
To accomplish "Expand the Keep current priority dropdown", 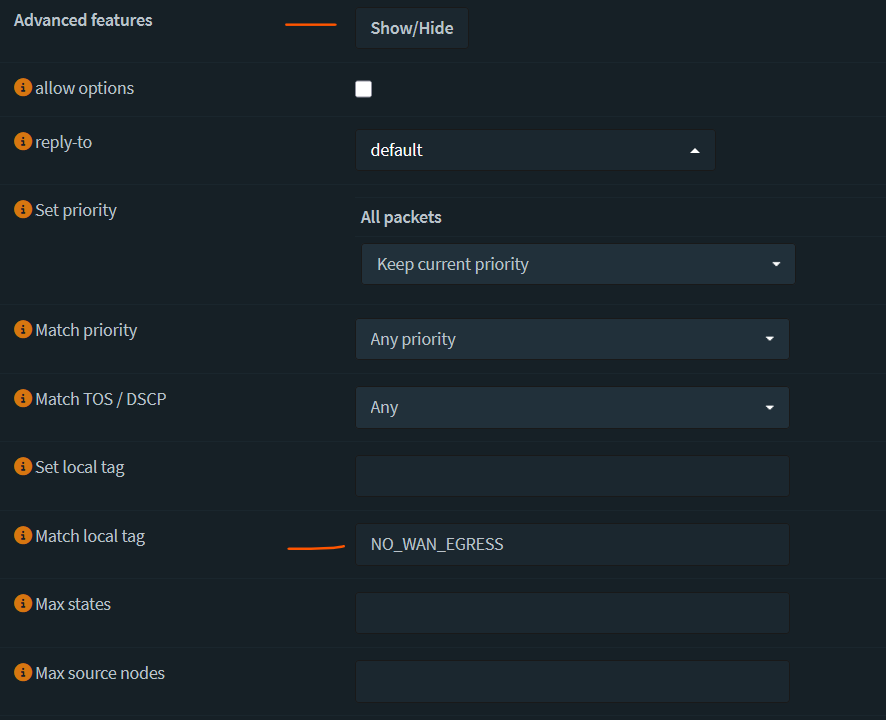I will pyautogui.click(x=578, y=264).
